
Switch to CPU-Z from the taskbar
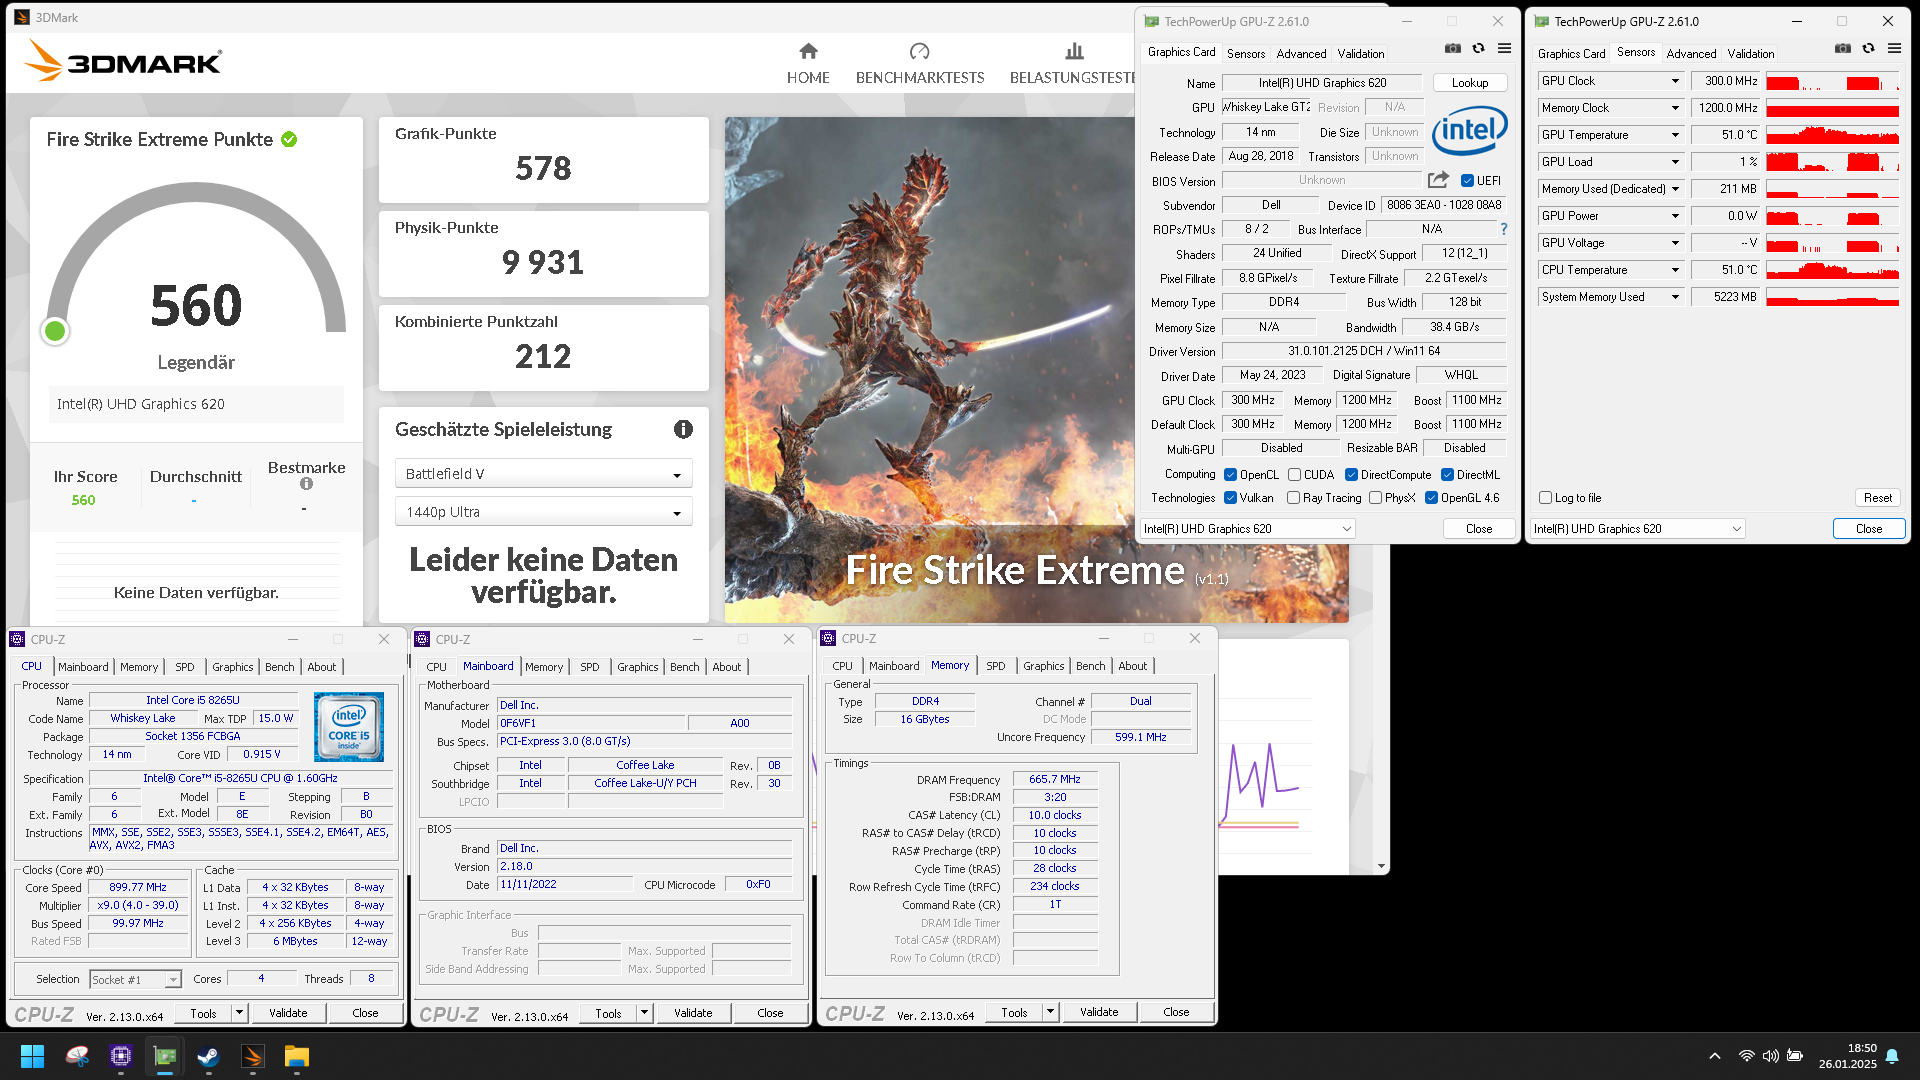121,1056
